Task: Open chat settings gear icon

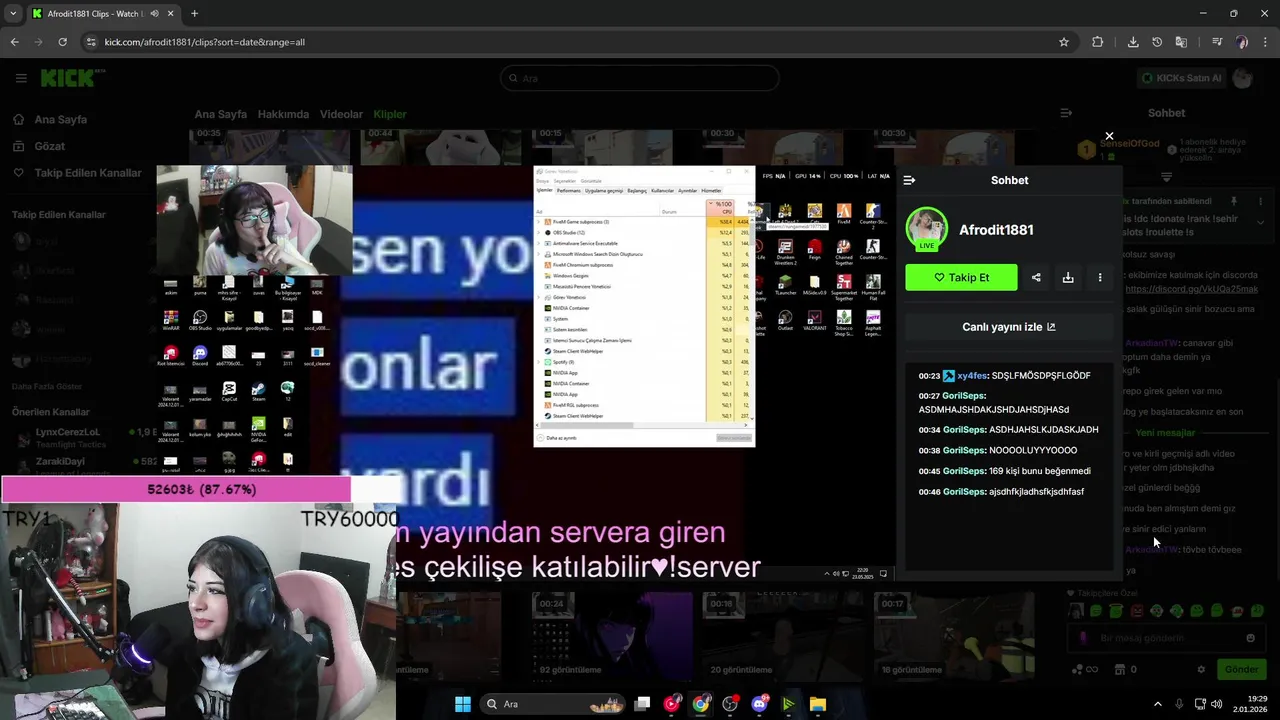Action: (x=1201, y=669)
